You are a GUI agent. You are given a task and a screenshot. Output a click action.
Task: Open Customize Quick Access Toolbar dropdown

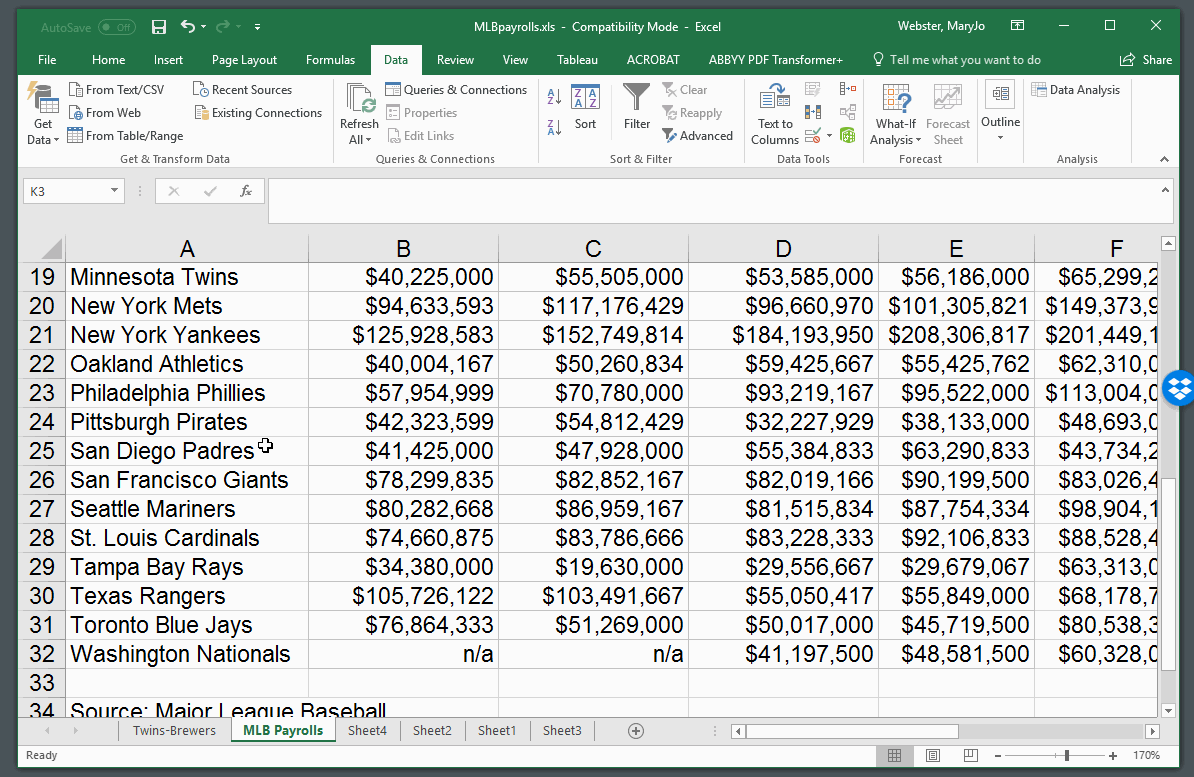(257, 27)
